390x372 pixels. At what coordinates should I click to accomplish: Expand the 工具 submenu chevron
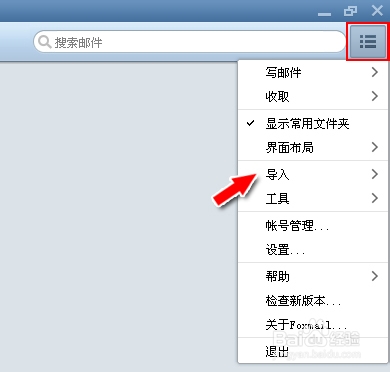[x=375, y=198]
